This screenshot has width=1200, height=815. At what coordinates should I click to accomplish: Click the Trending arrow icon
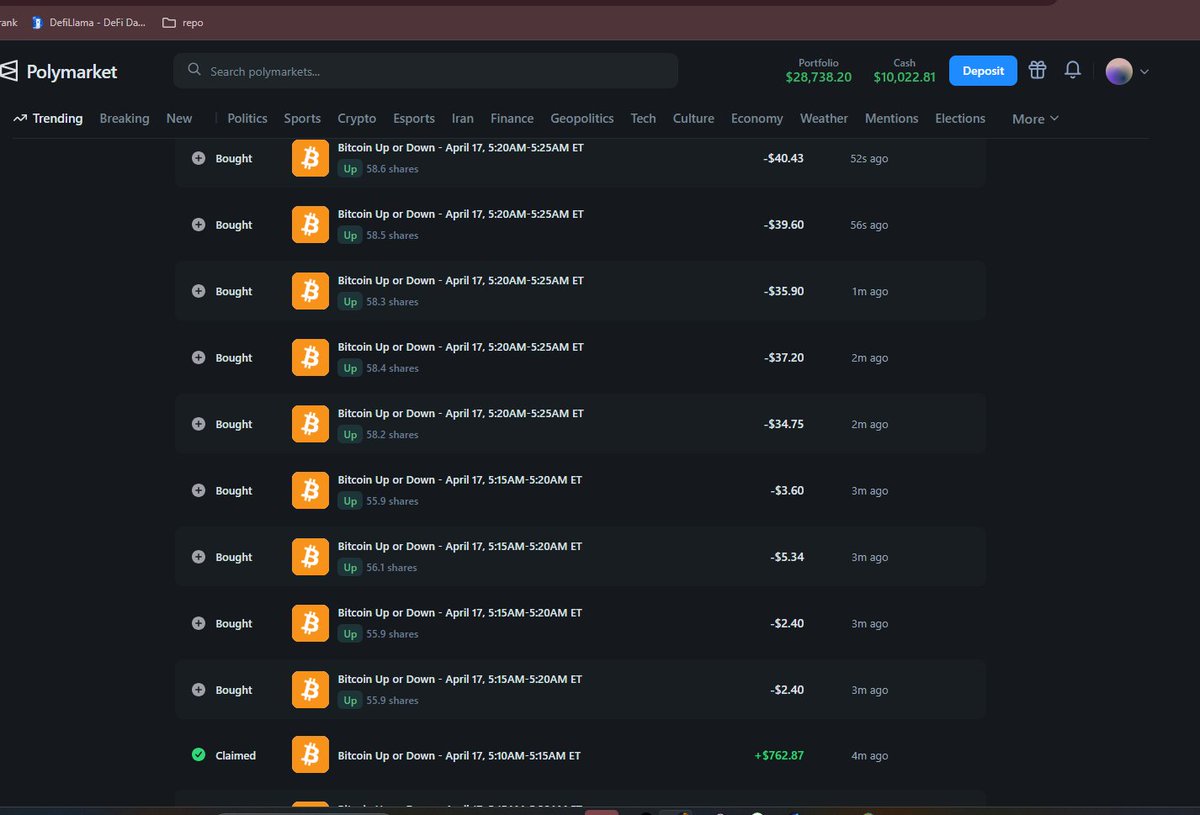point(19,118)
